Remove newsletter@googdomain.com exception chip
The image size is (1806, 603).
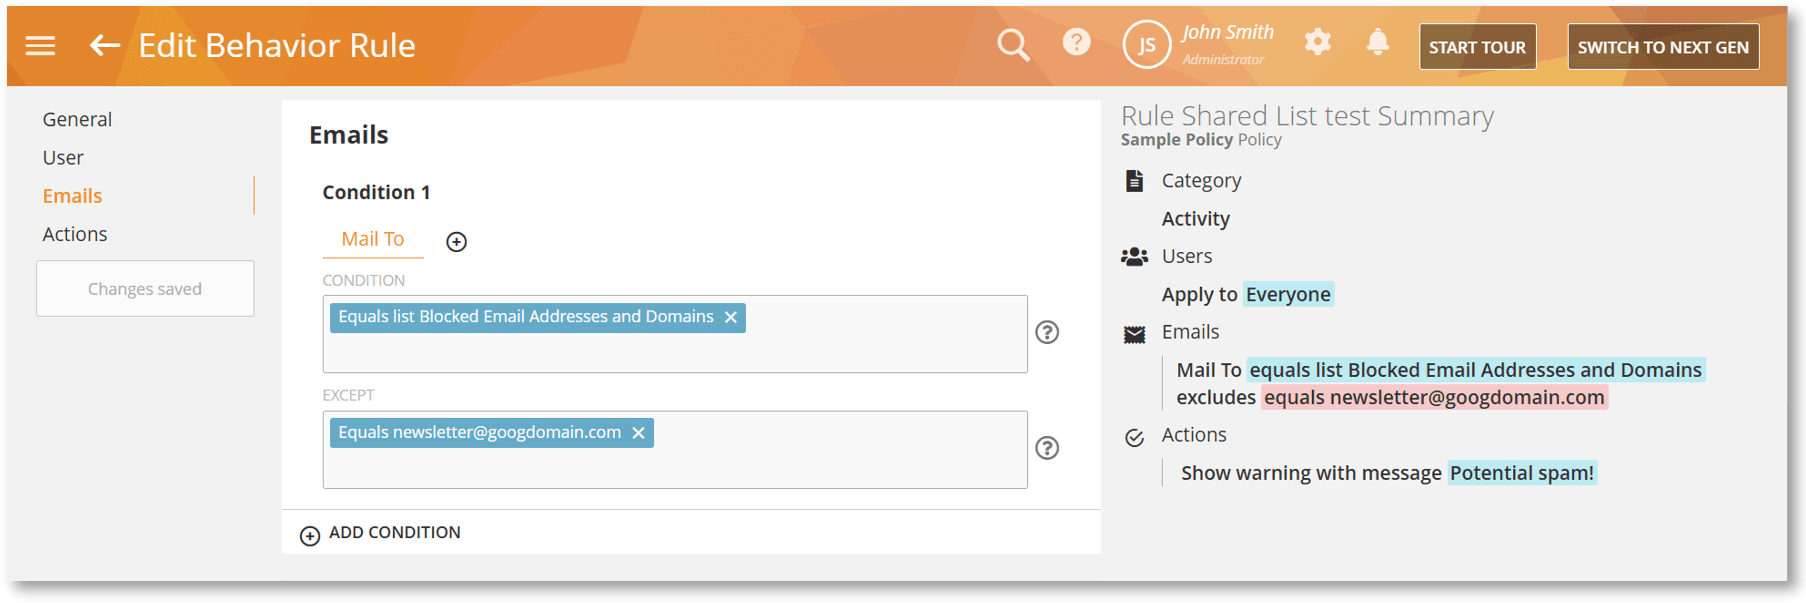638,433
